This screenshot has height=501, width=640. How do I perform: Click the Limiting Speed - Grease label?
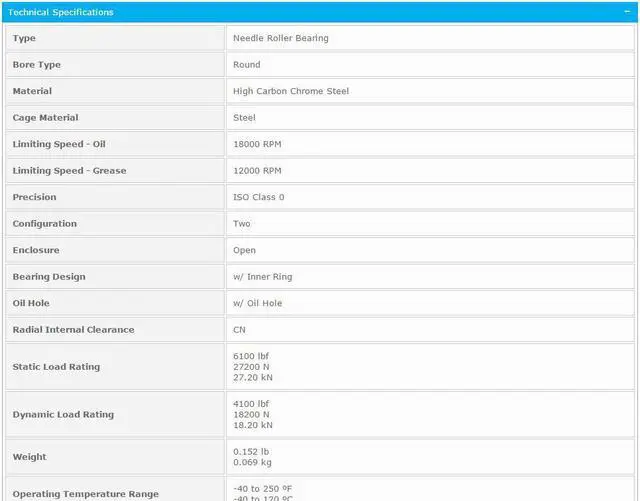point(69,171)
